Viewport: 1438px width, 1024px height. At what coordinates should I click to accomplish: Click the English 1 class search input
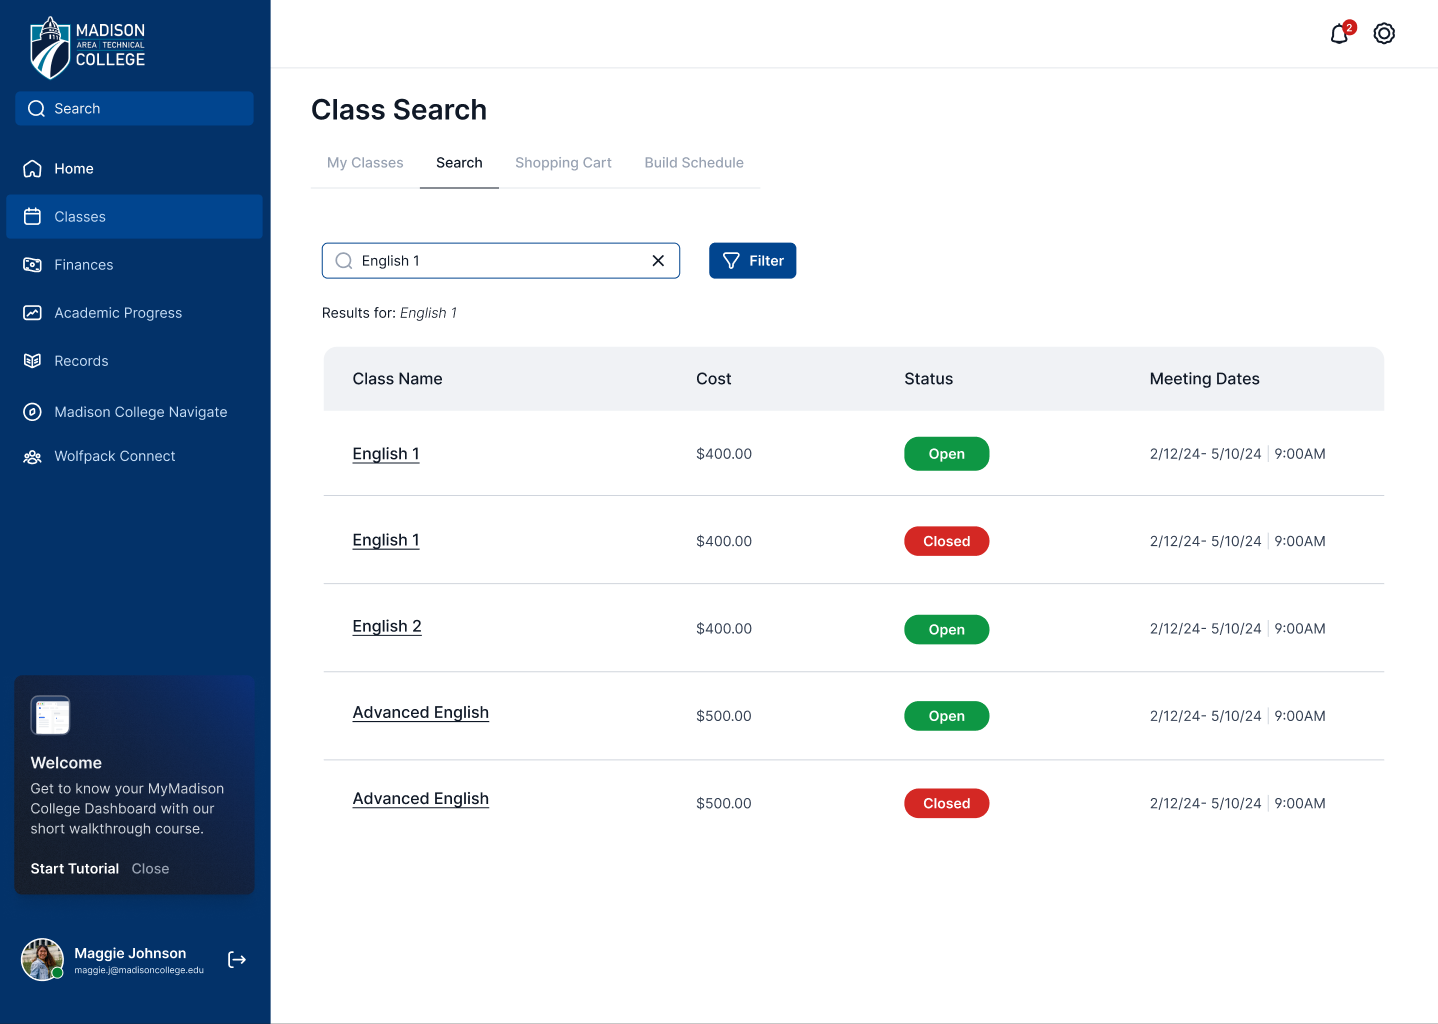click(501, 261)
